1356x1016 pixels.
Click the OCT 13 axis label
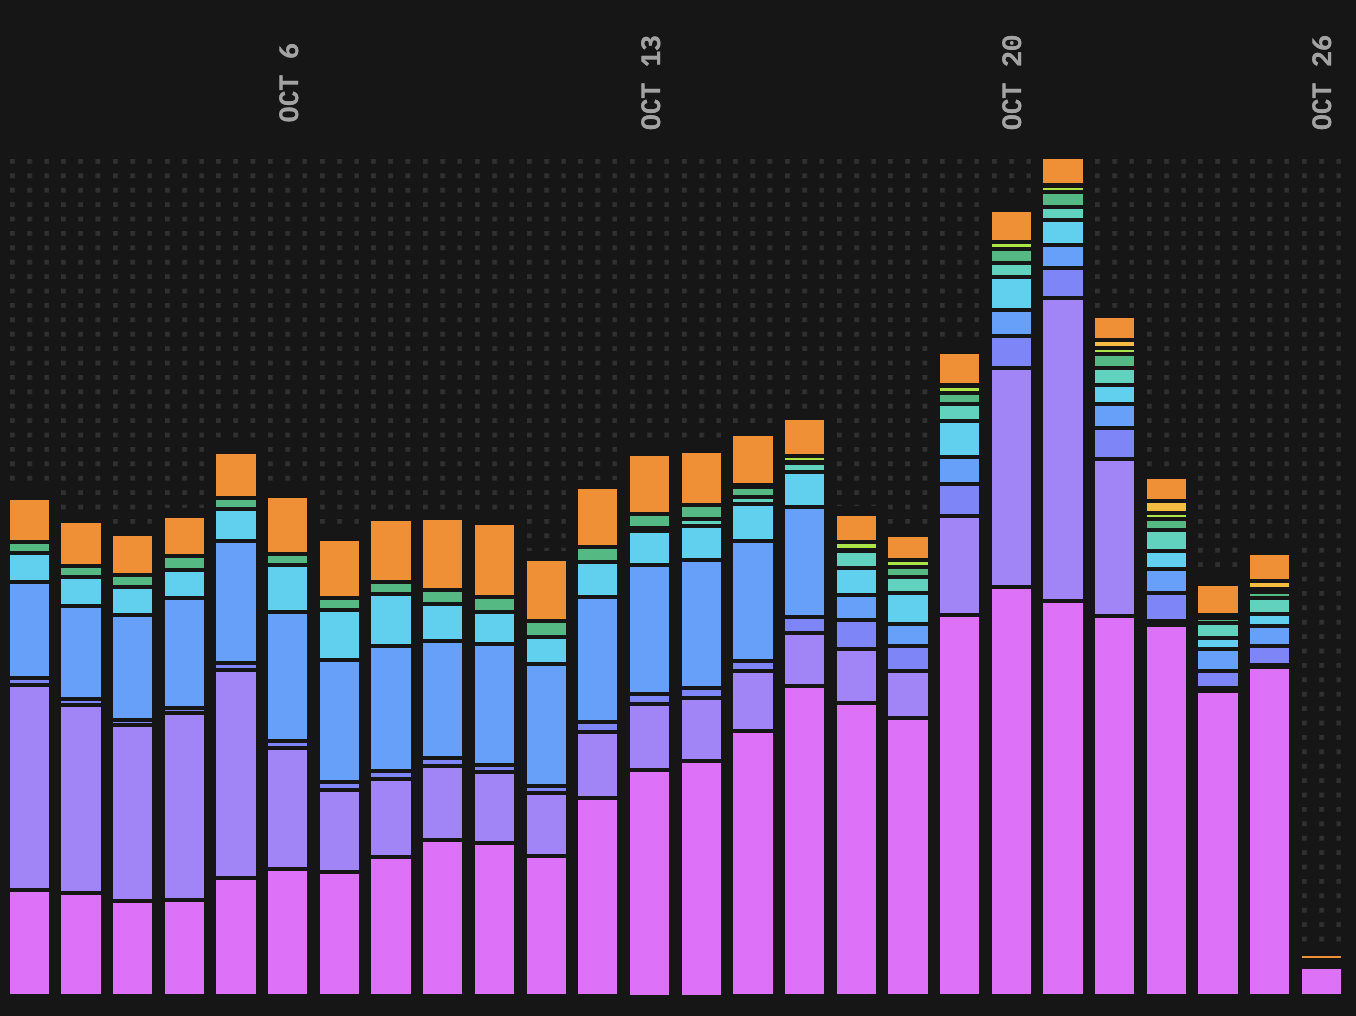tap(650, 82)
